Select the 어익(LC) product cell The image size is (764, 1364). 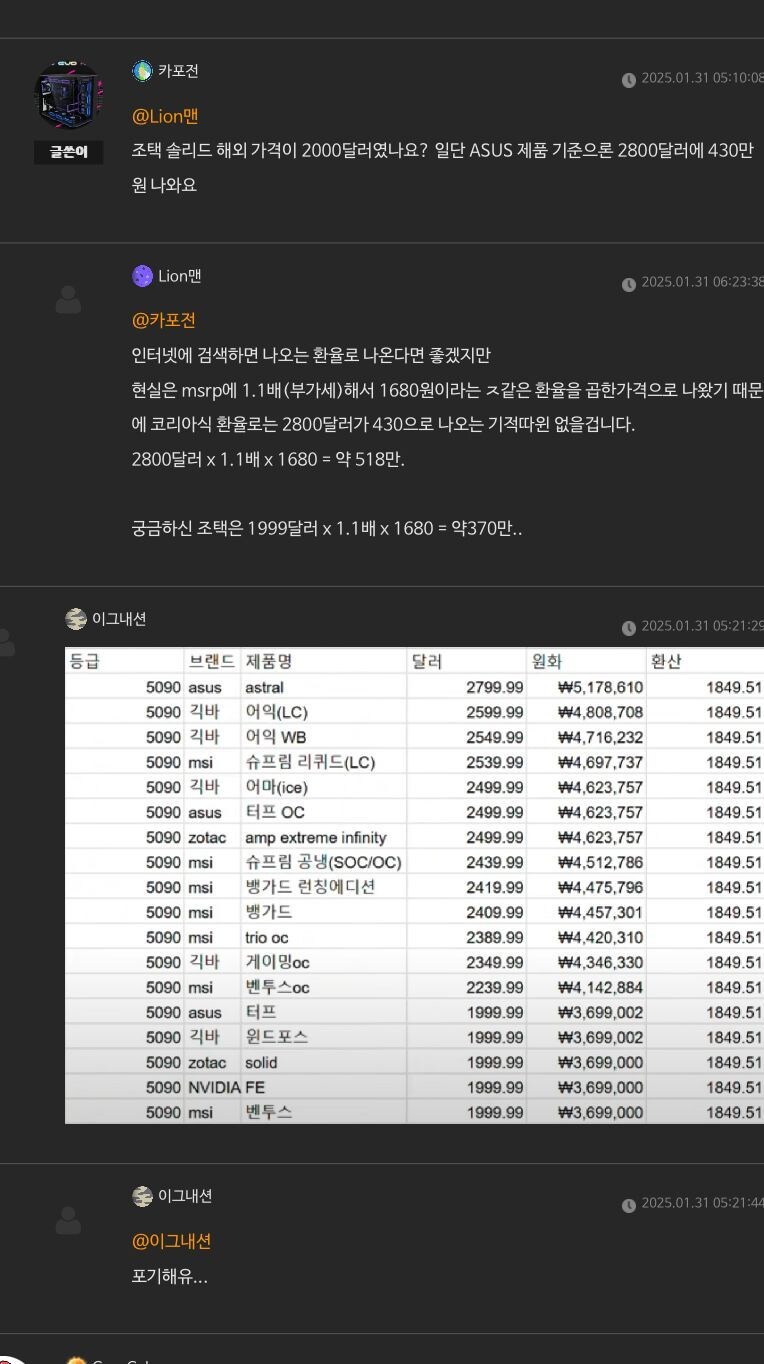point(324,712)
